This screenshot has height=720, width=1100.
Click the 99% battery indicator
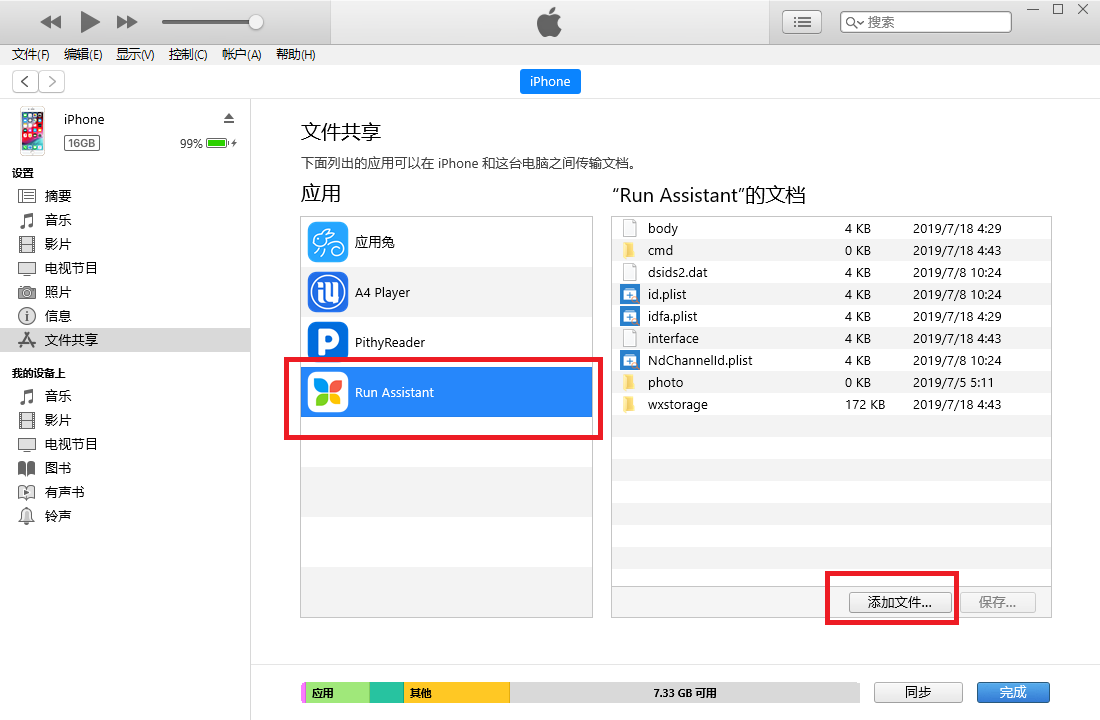click(208, 143)
